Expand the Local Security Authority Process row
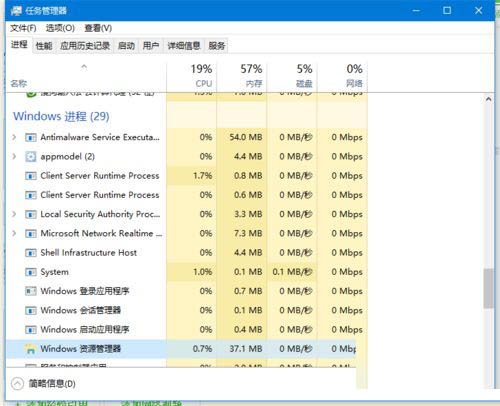500x406 pixels. tap(14, 214)
